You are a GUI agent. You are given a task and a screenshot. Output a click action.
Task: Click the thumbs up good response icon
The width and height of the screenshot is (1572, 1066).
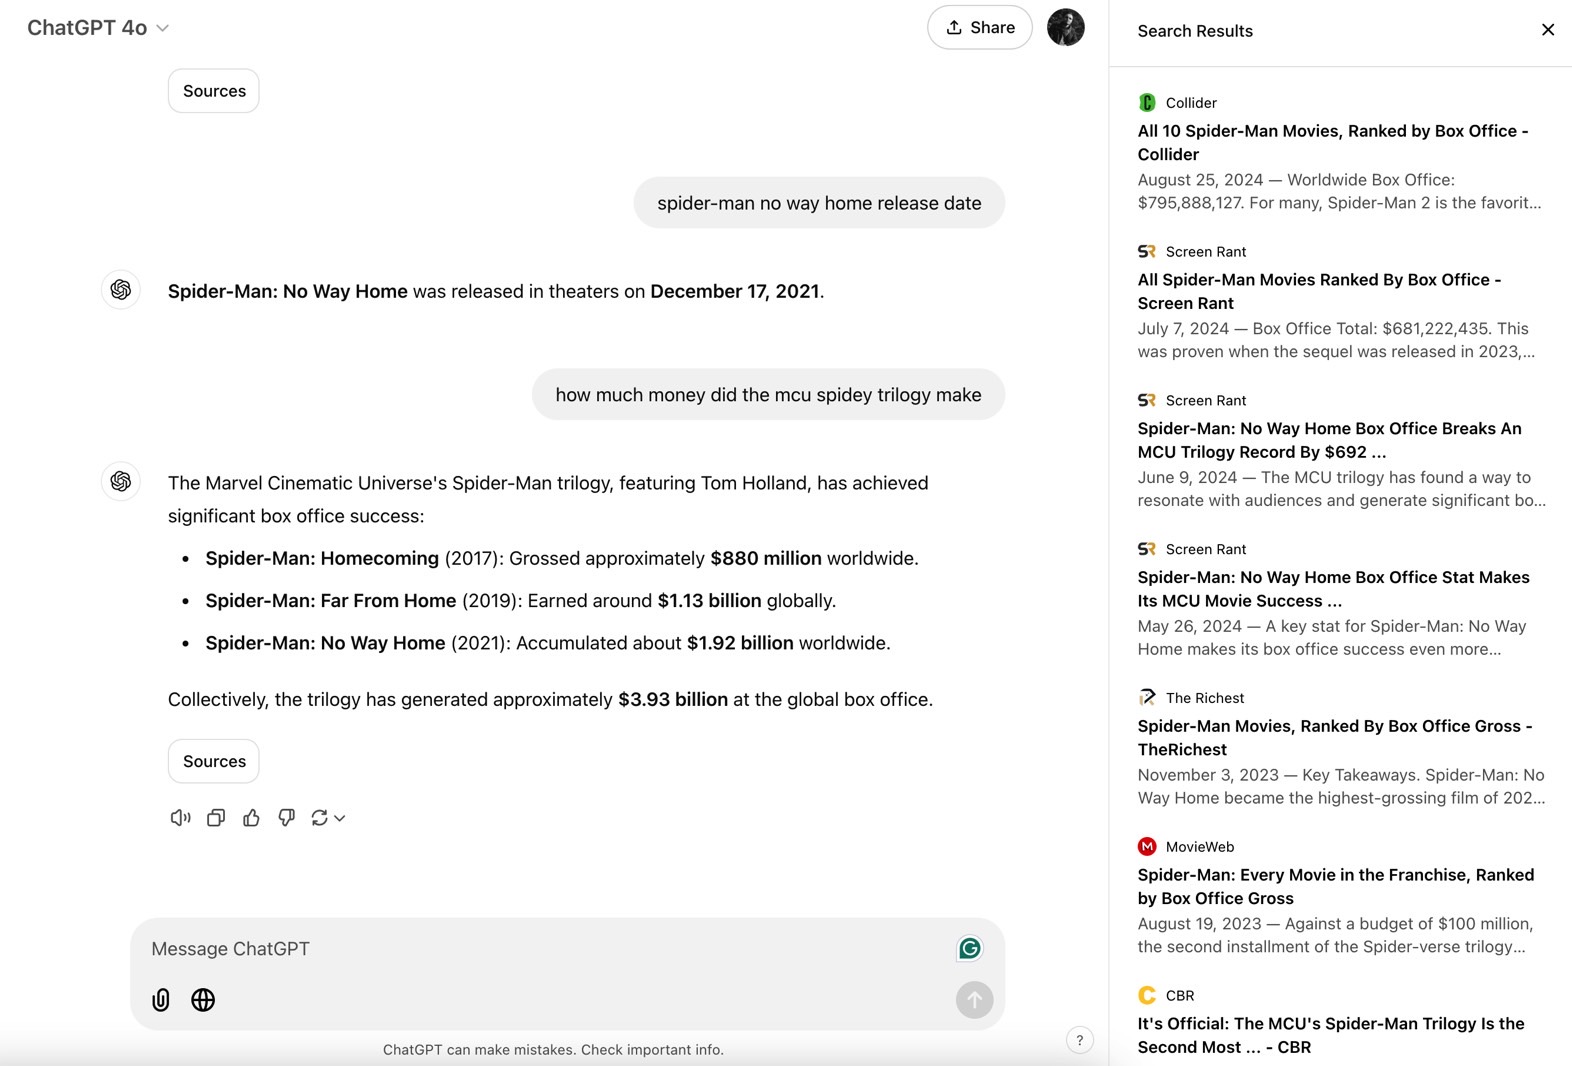tap(251, 818)
